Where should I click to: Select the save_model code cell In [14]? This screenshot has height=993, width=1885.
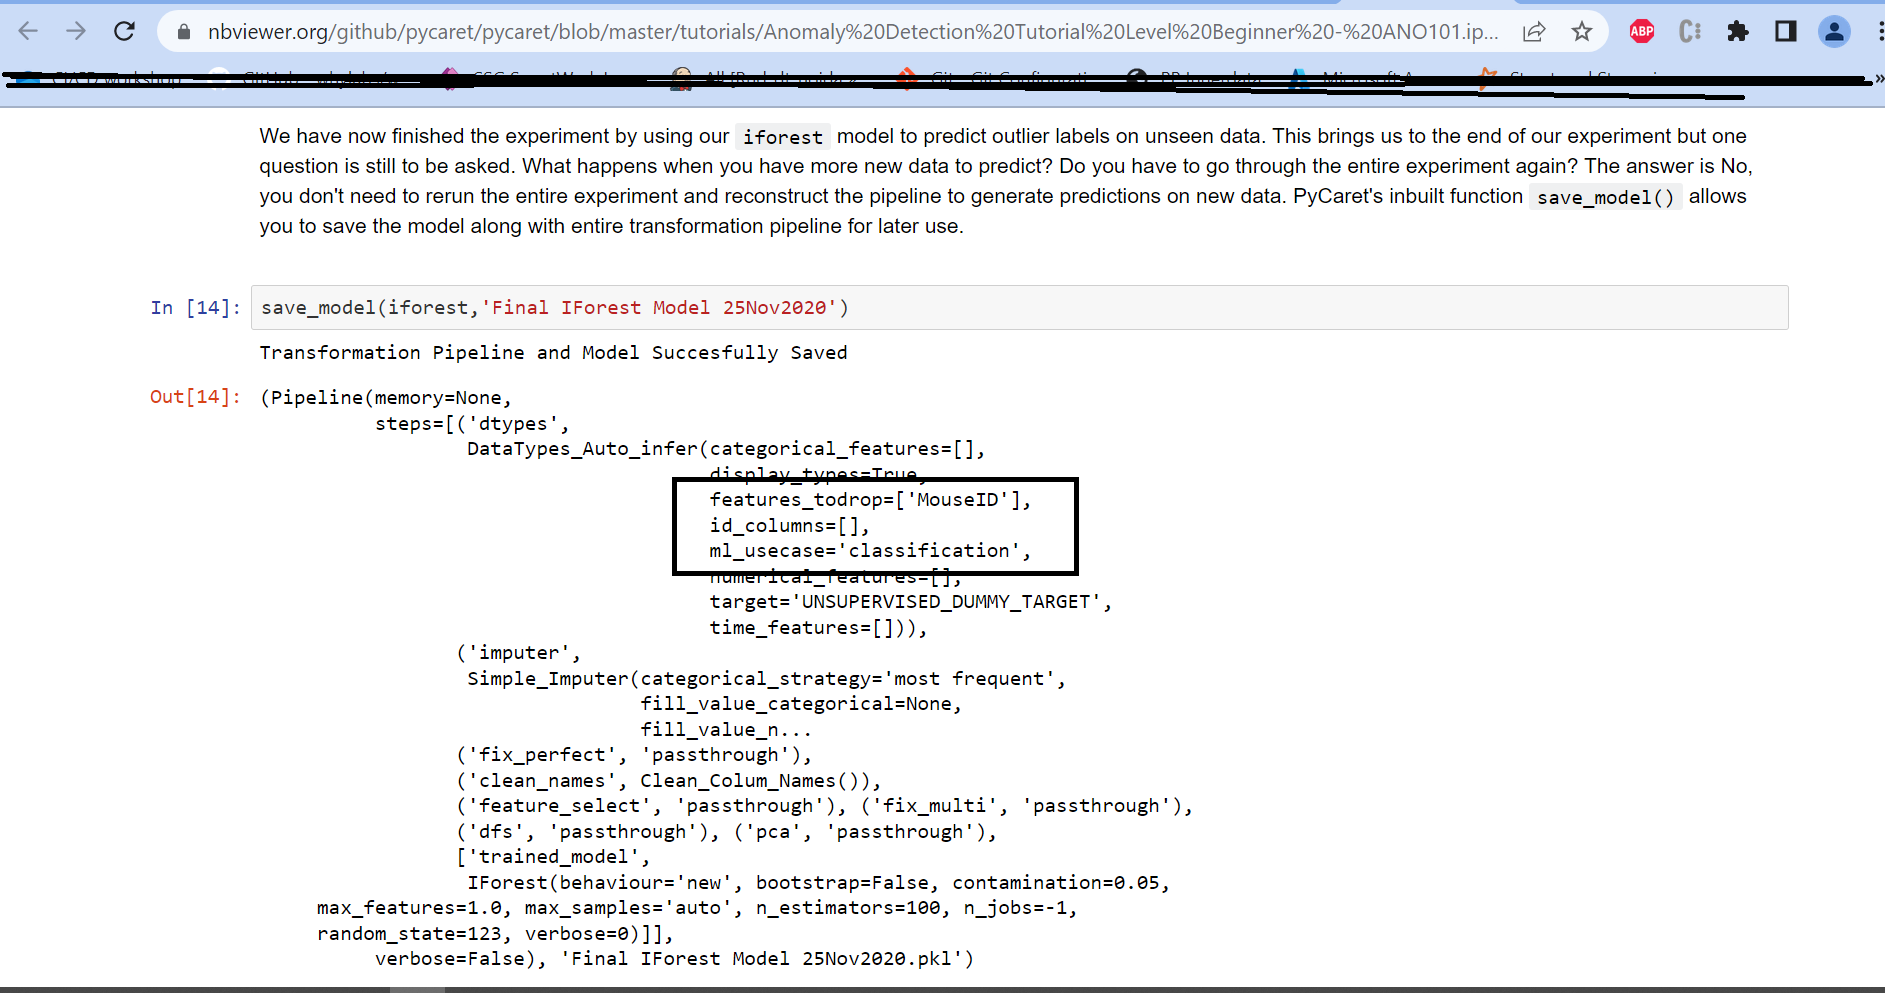click(550, 307)
